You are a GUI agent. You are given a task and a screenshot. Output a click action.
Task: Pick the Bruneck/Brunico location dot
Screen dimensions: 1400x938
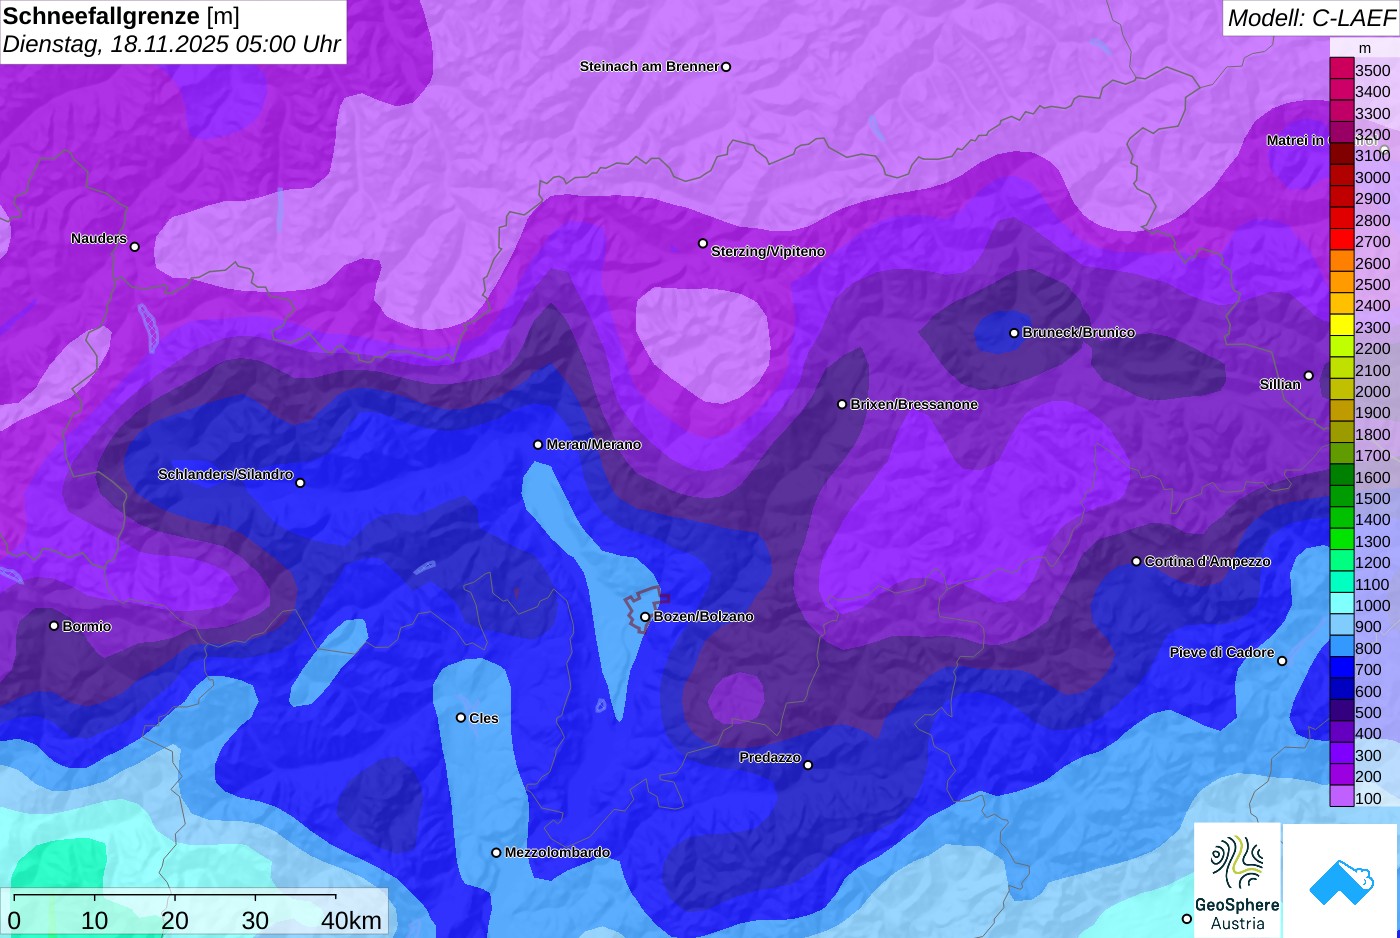(x=1014, y=333)
